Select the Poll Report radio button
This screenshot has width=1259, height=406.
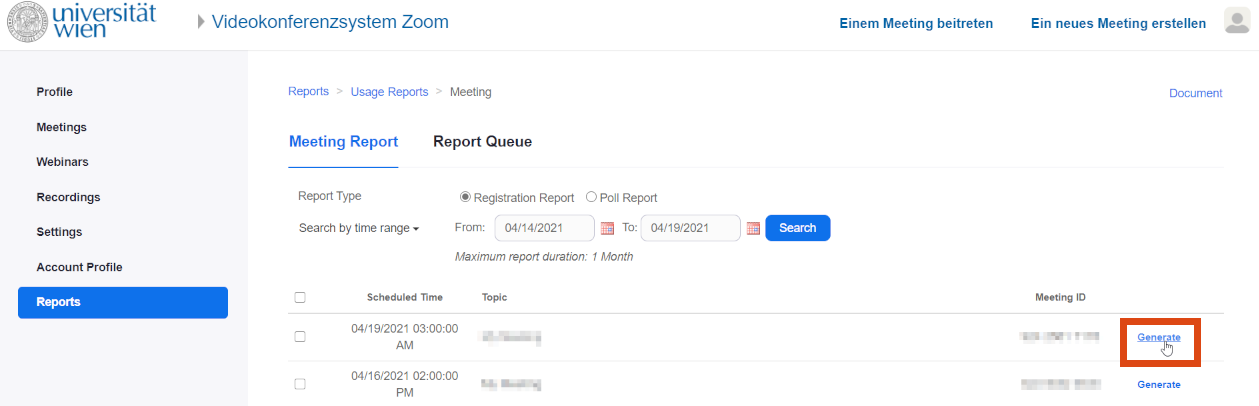pos(591,197)
